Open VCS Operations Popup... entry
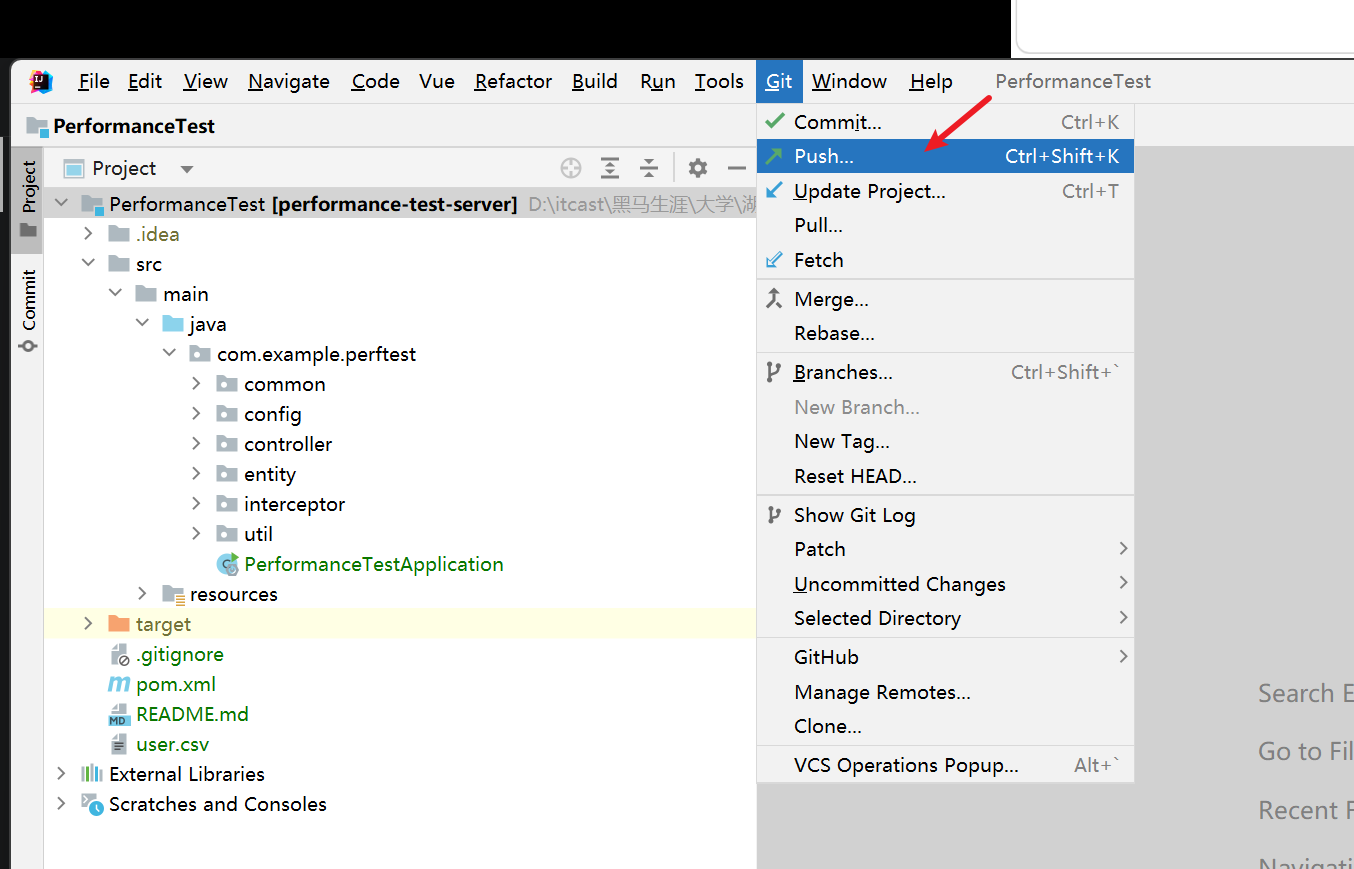 coord(945,765)
